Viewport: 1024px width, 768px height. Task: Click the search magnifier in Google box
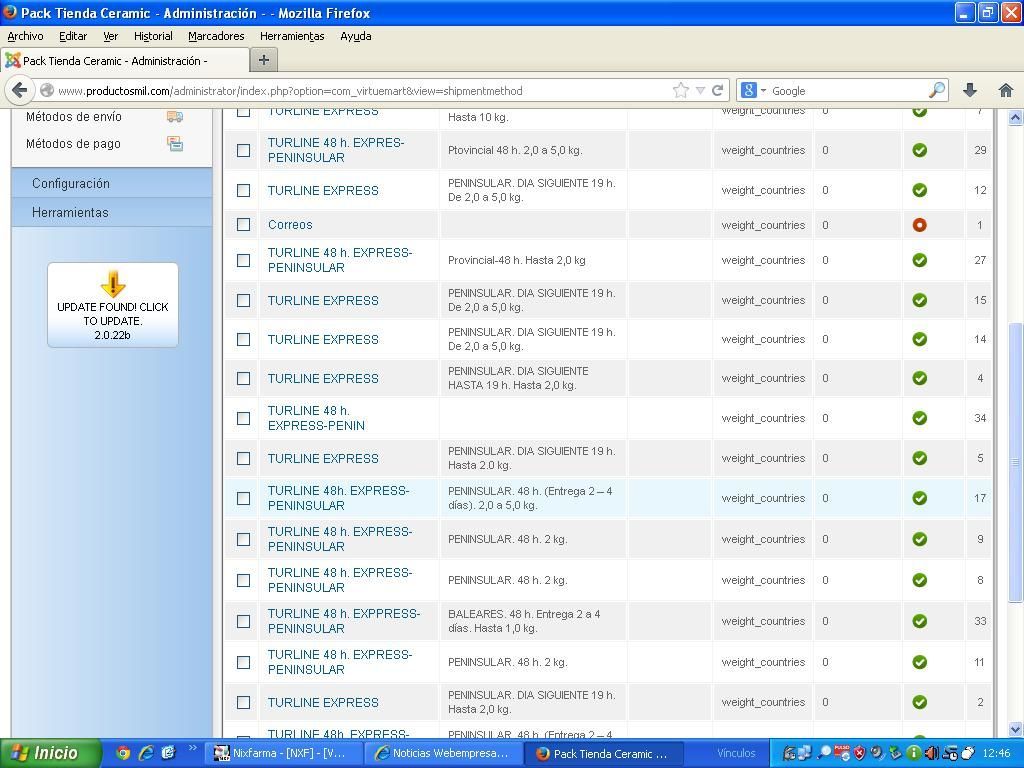coord(937,90)
